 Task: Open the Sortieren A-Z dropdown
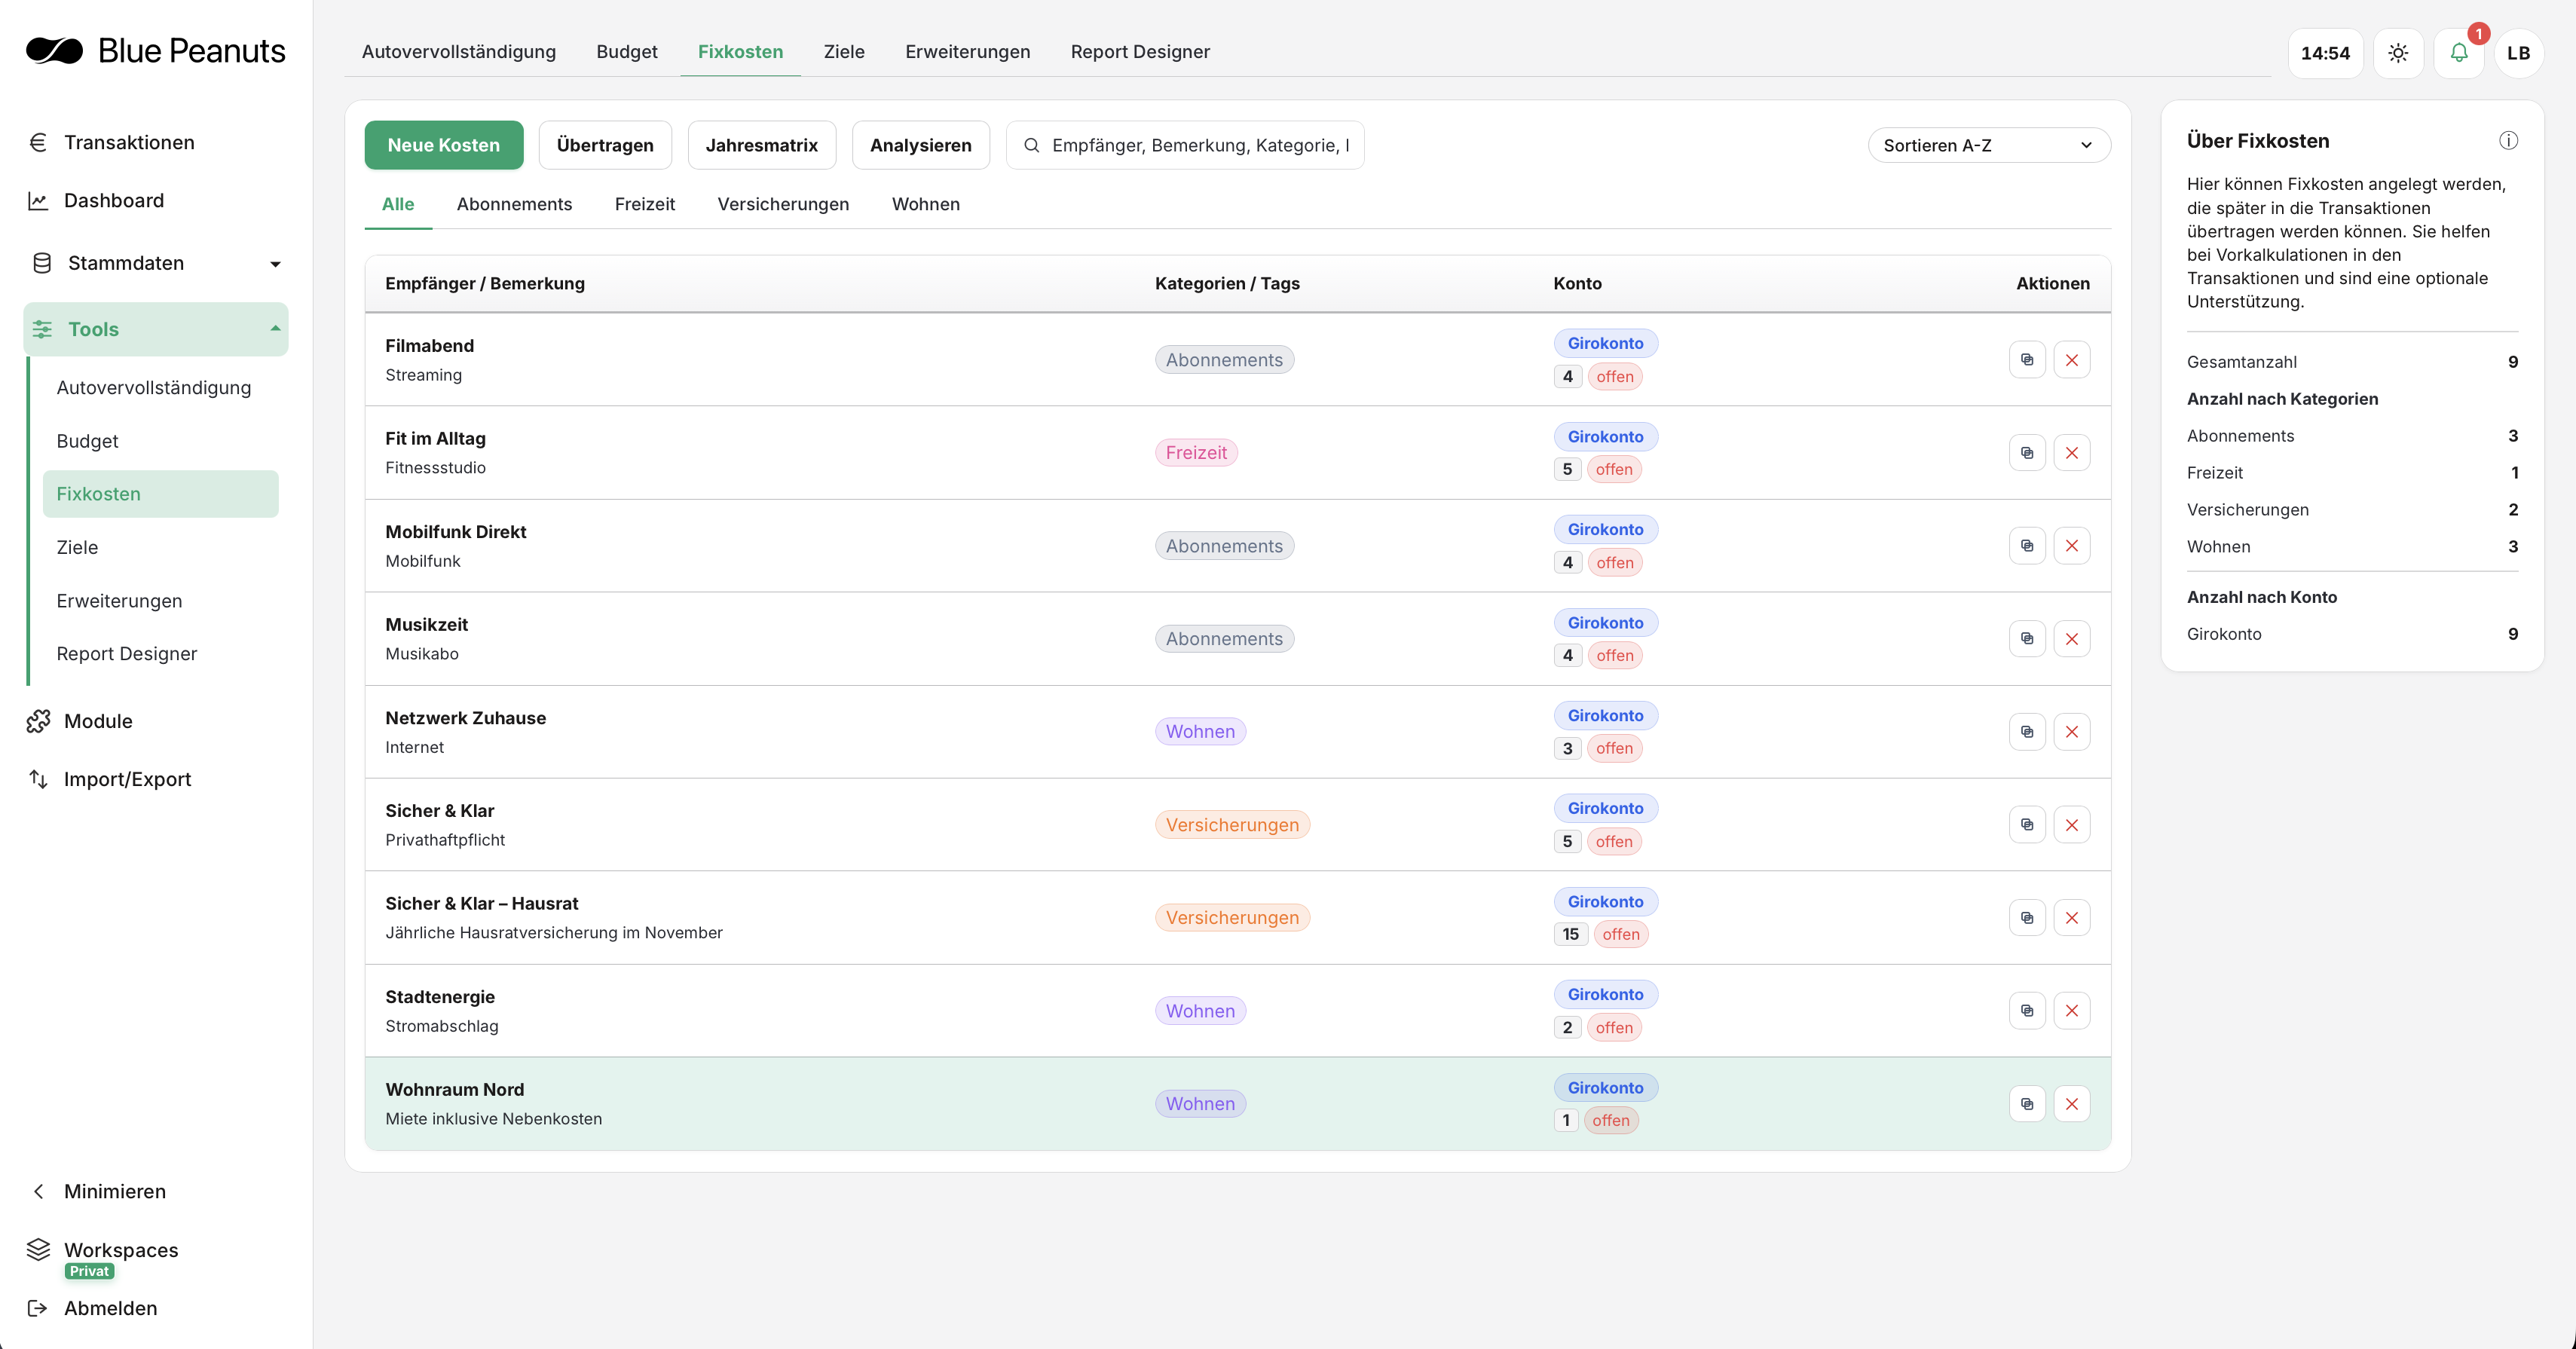point(1989,146)
